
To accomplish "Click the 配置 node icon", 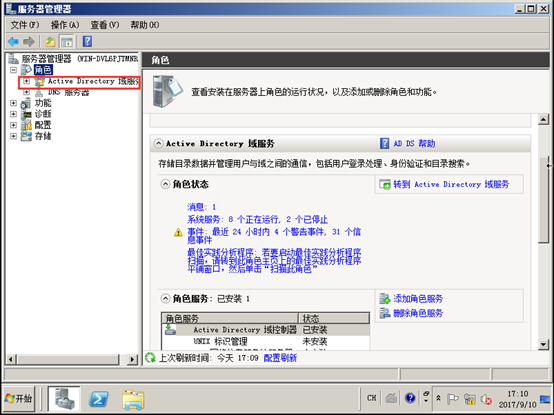I will 26,125.
